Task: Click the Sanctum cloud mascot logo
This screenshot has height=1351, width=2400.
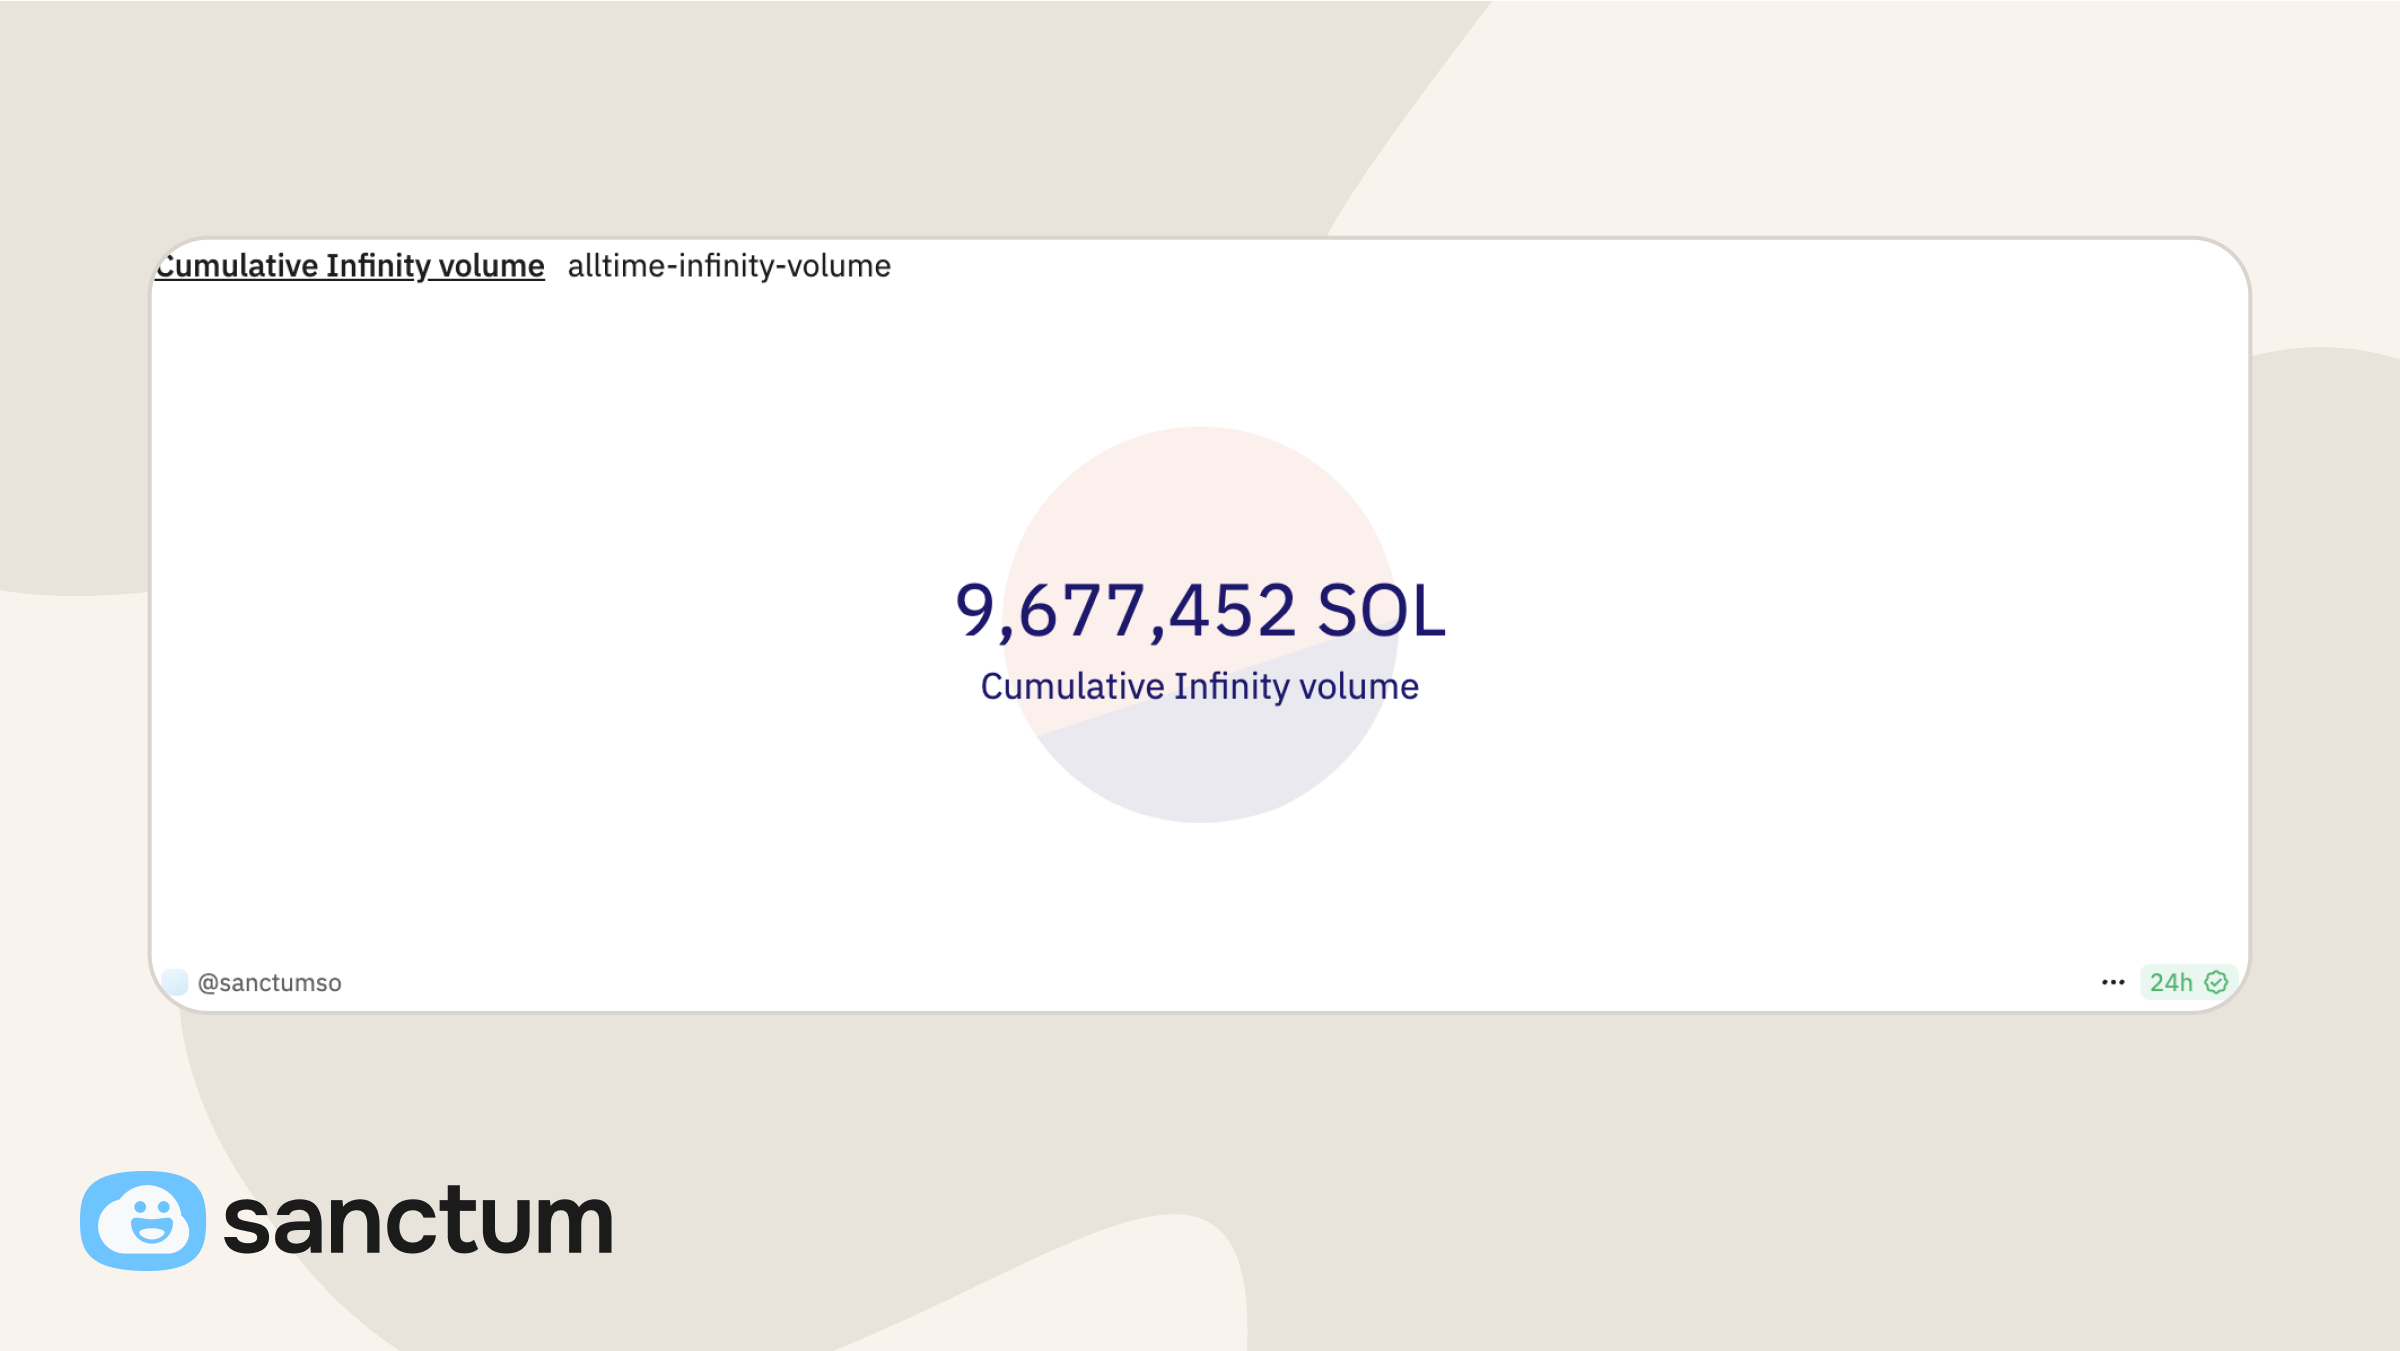Action: pyautogui.click(x=143, y=1220)
